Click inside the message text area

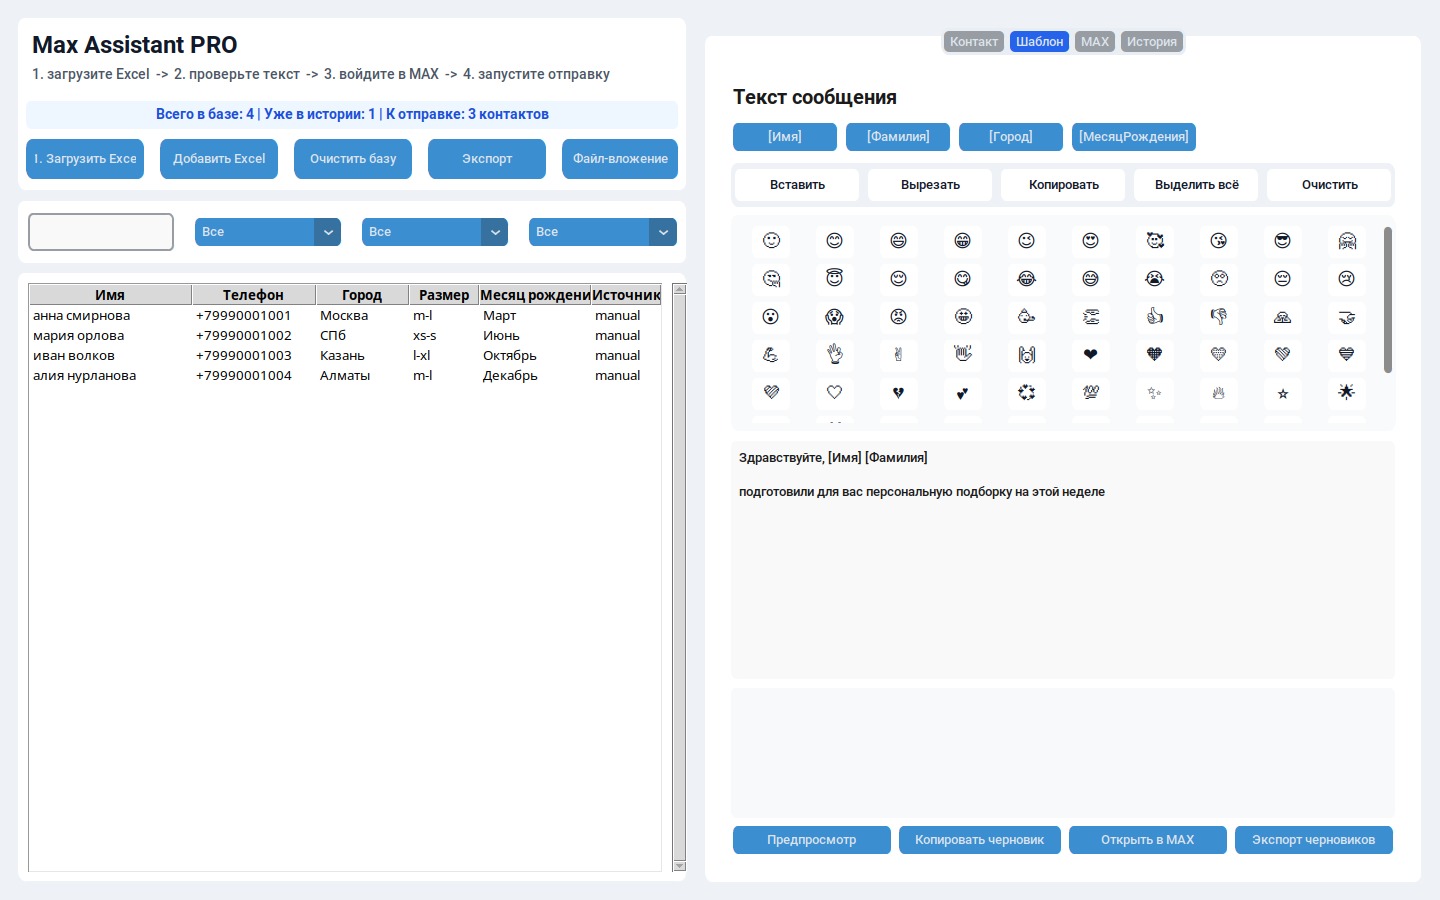tap(1062, 560)
